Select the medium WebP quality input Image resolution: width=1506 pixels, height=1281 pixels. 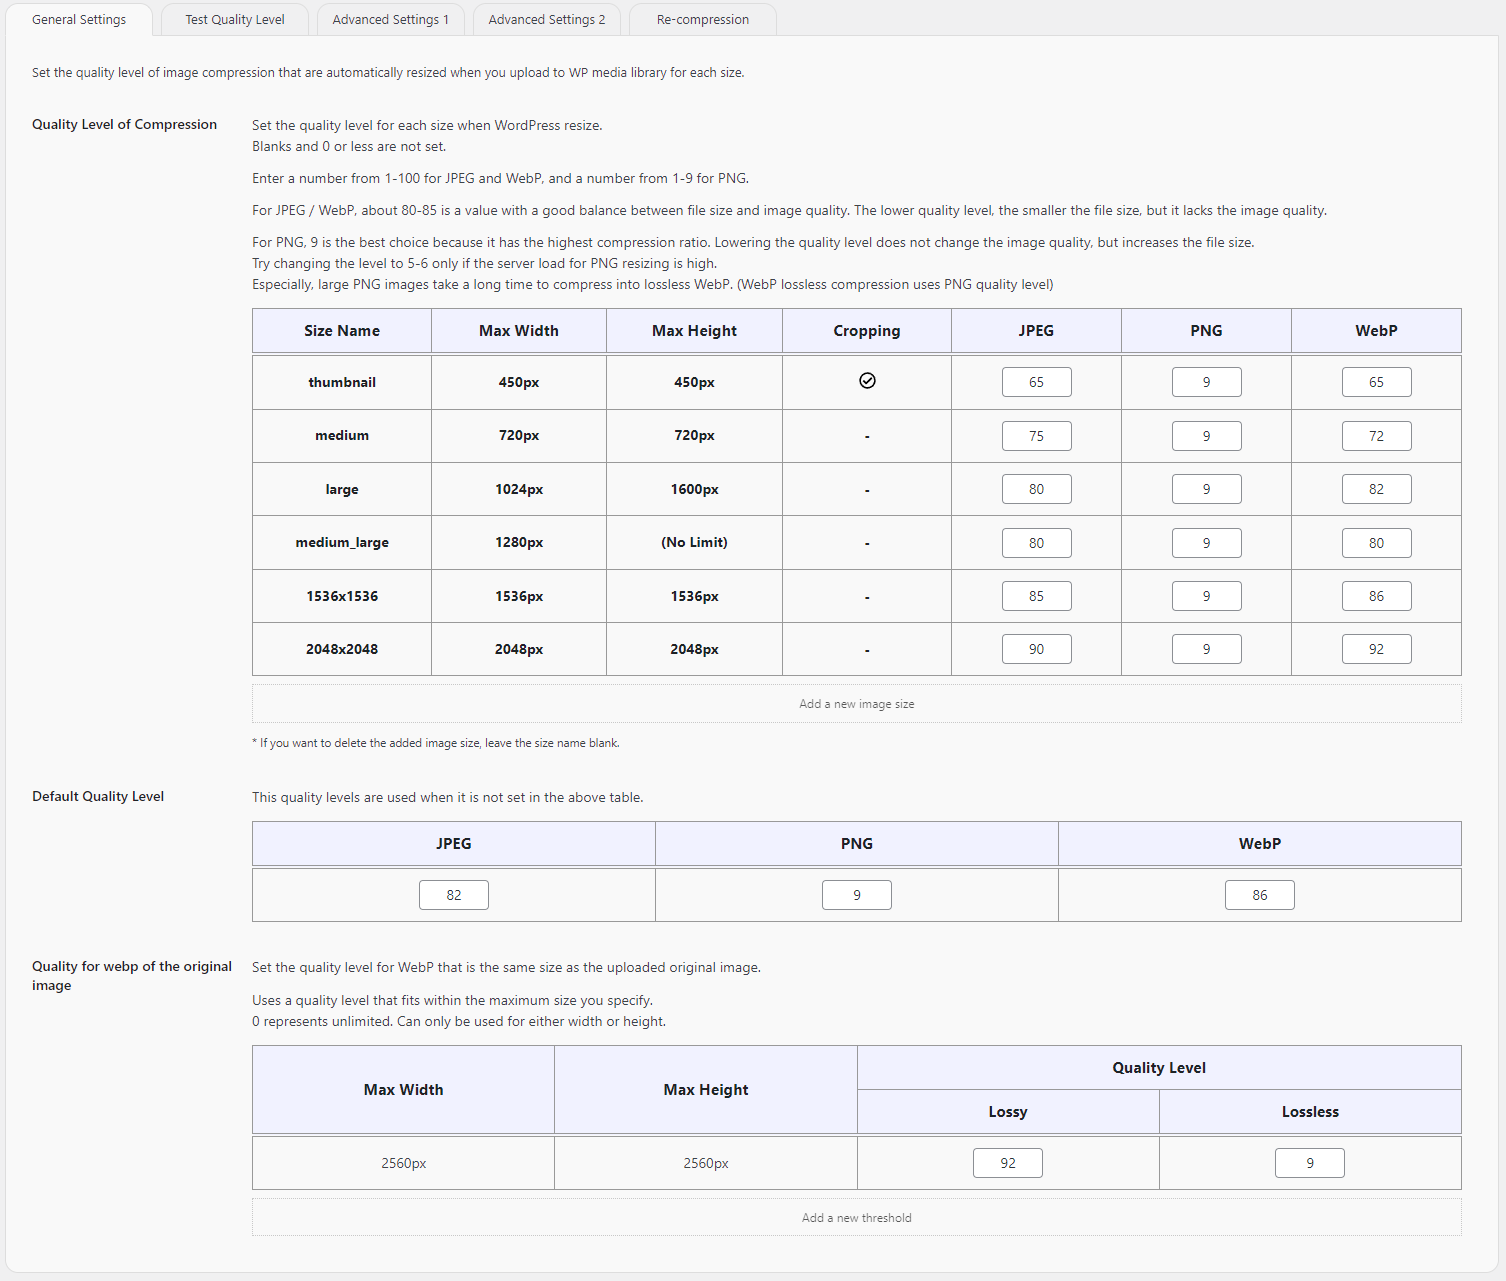tap(1376, 436)
